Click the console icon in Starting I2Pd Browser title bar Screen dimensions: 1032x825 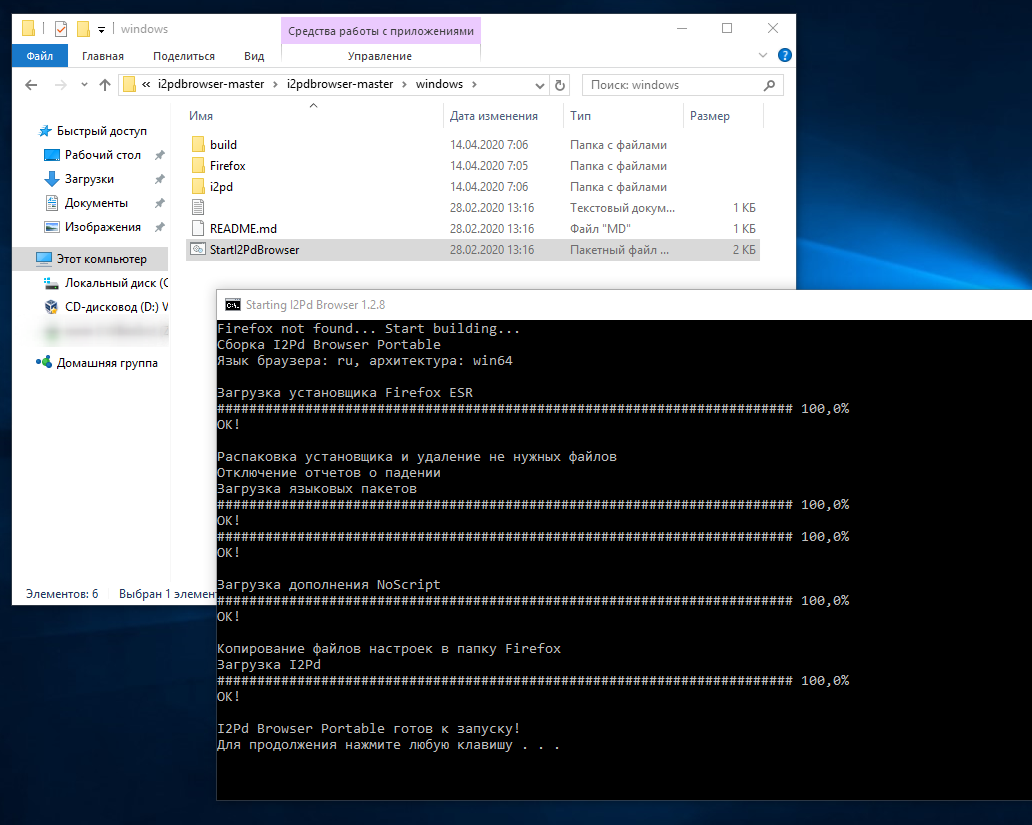point(232,305)
